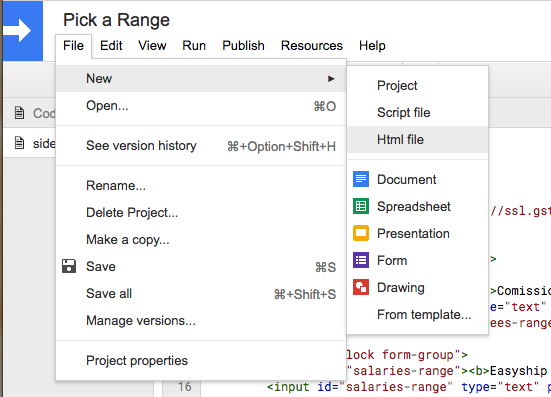Screen dimensions: 551x397
Task: Click the file icon beside Cod entry
Action: click(19, 113)
